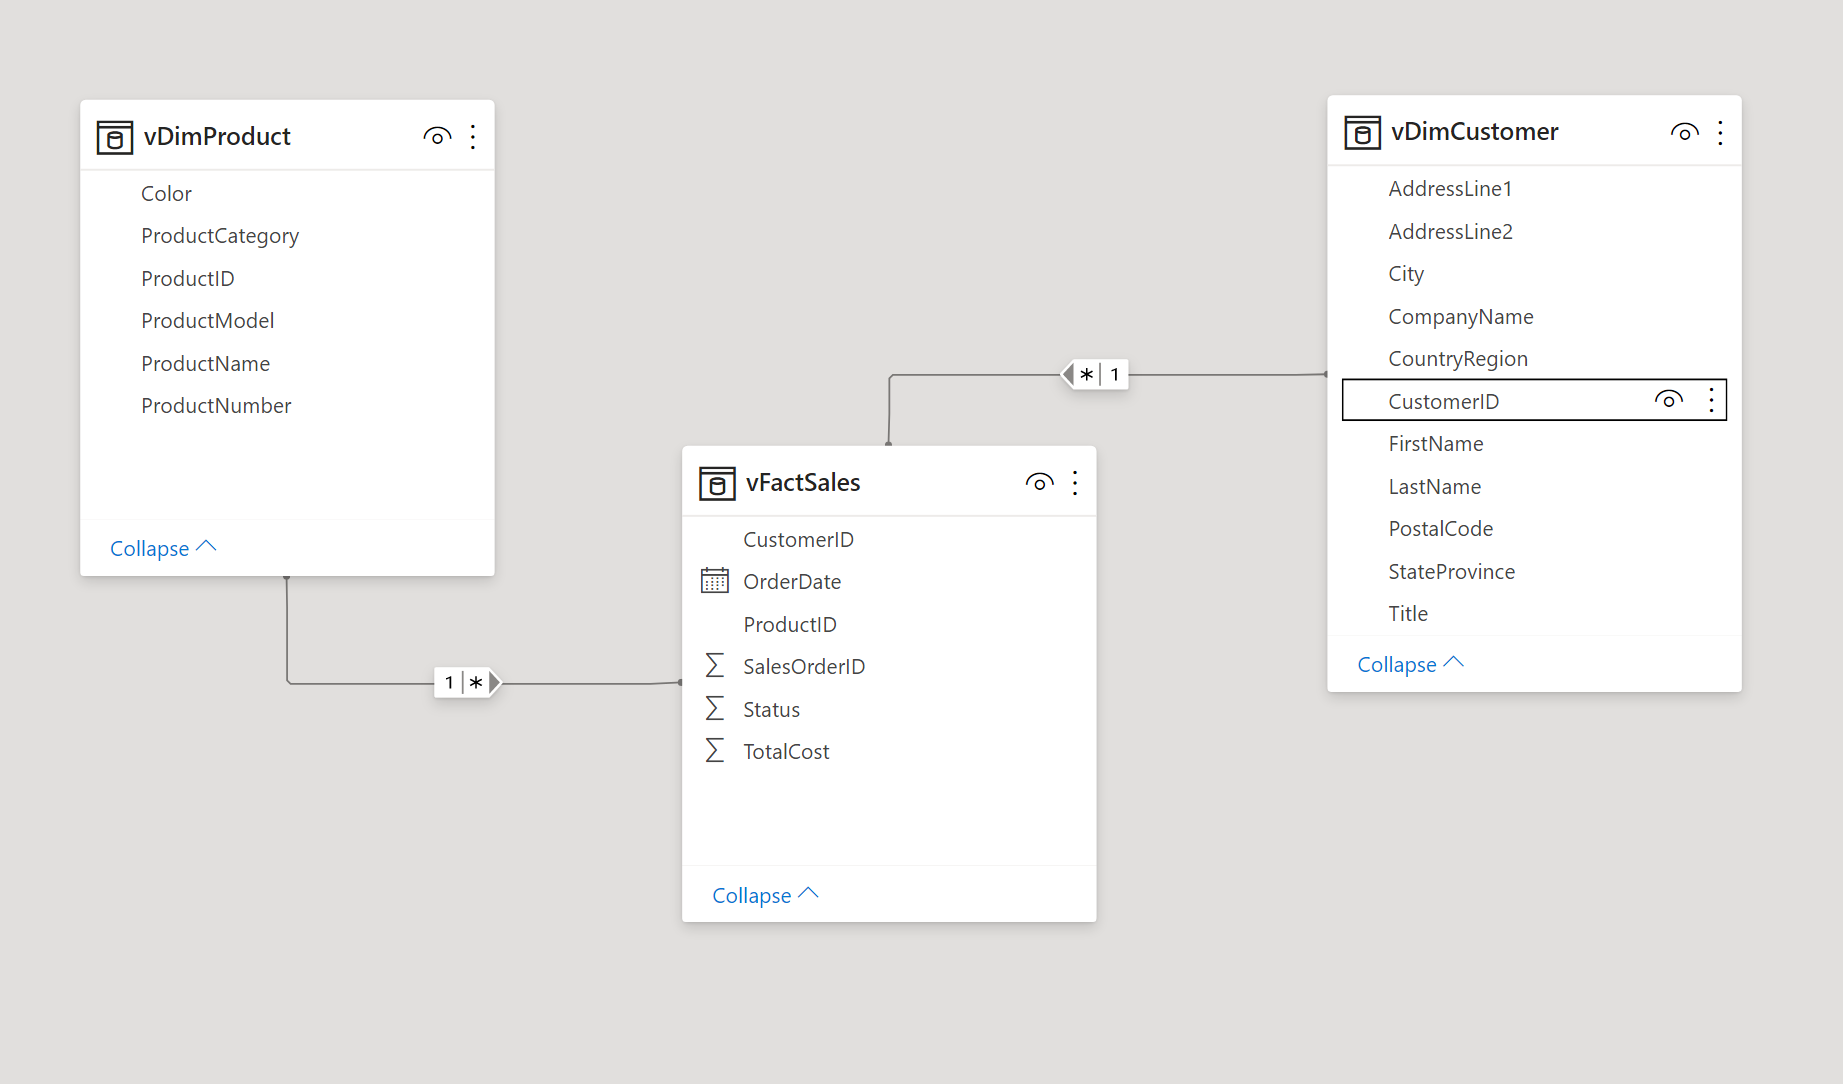Open vFactSales more options menu
Viewport: 1843px width, 1084px height.
tap(1075, 483)
